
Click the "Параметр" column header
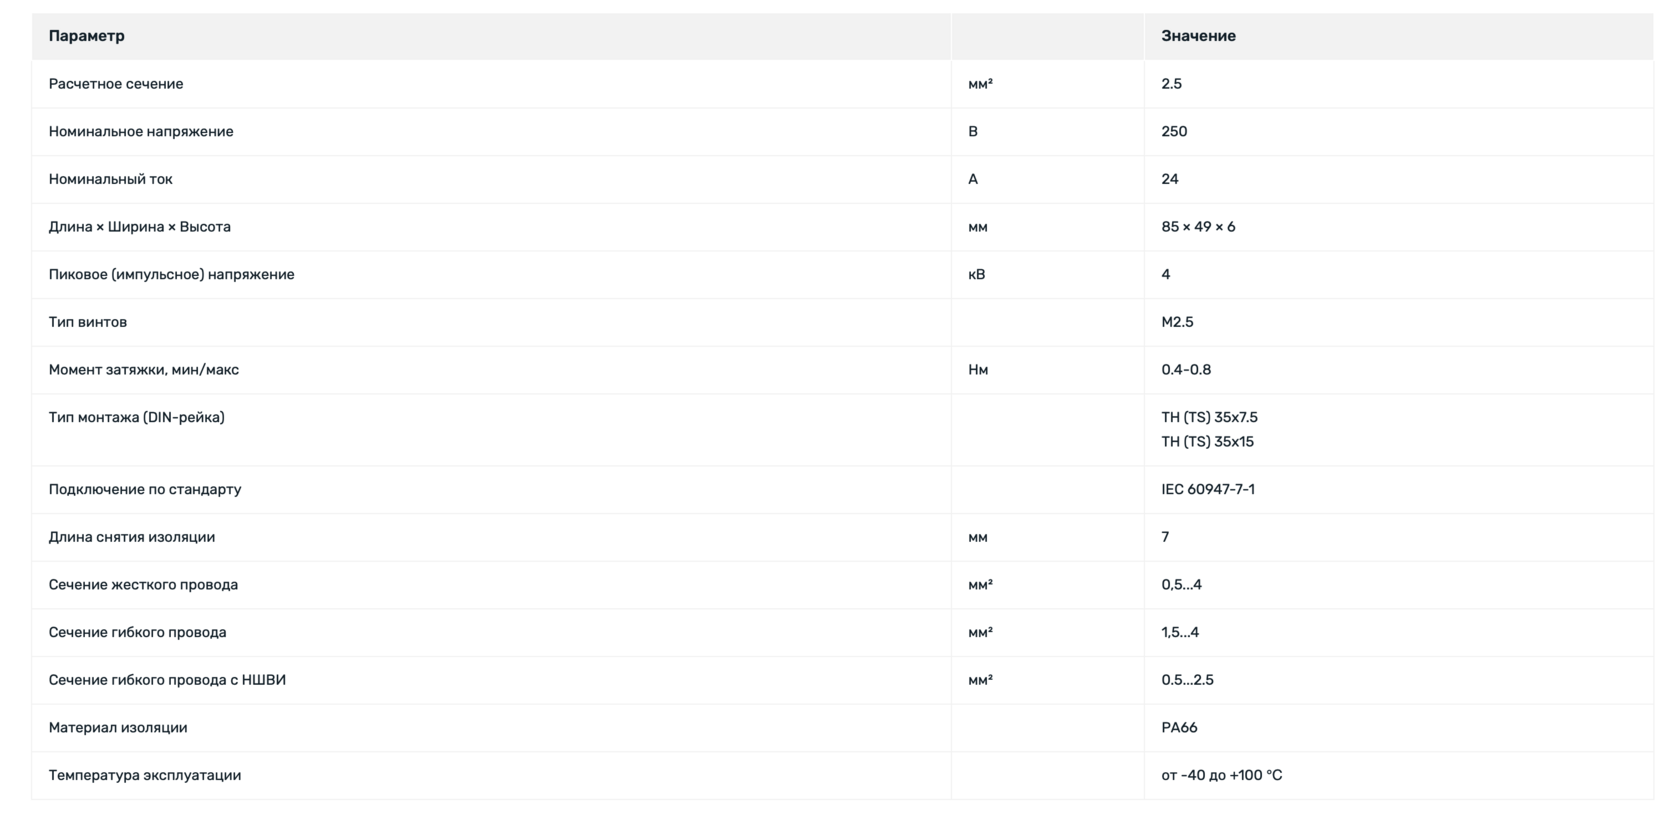87,36
